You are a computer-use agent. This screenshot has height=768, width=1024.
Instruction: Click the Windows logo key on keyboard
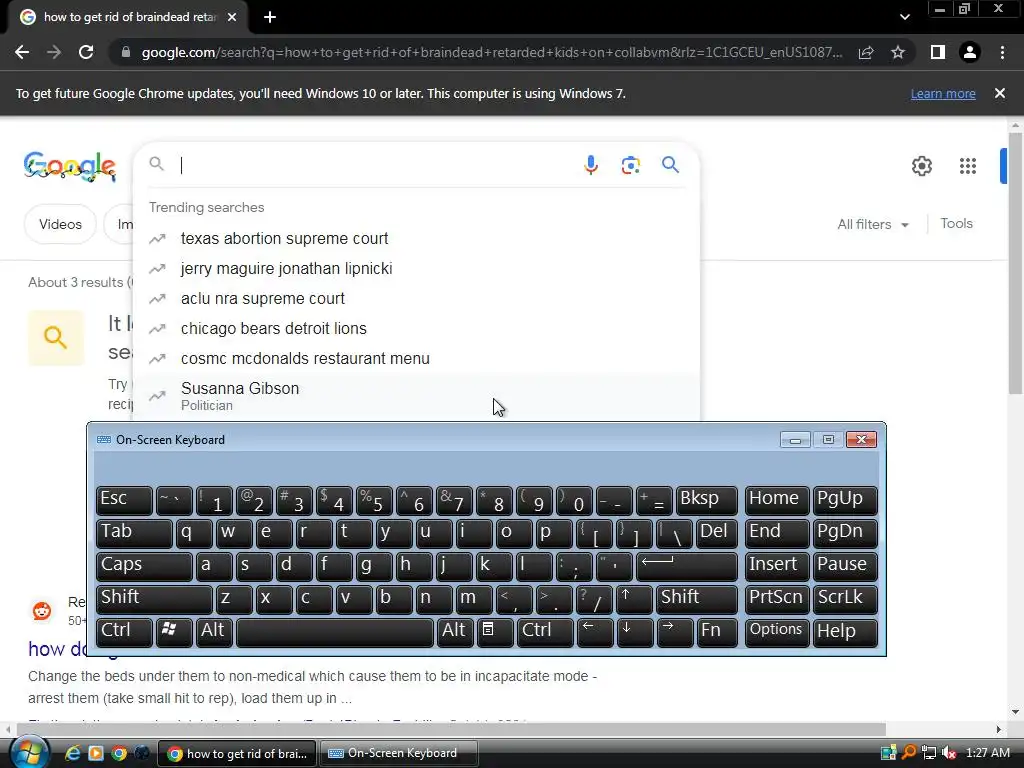(x=174, y=632)
